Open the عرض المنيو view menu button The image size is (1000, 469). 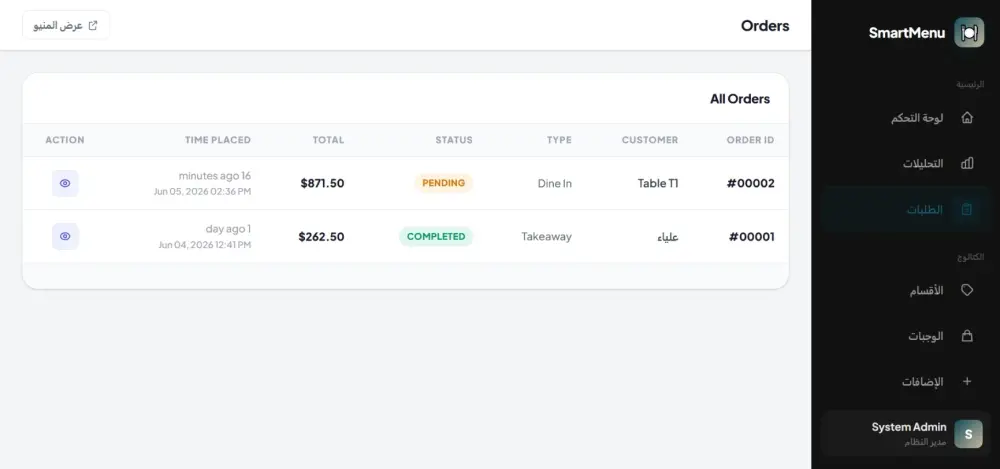(66, 26)
